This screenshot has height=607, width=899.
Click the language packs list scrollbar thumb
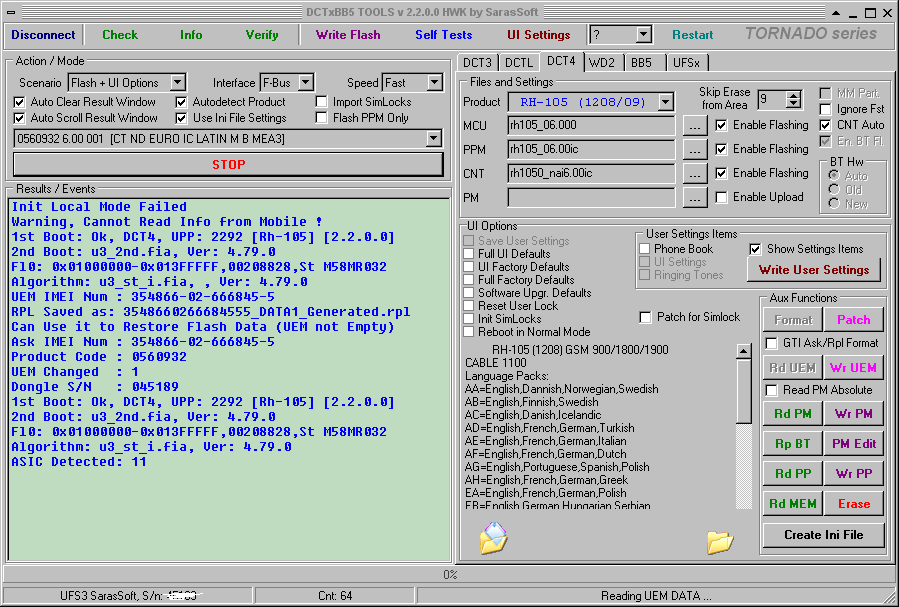(744, 390)
